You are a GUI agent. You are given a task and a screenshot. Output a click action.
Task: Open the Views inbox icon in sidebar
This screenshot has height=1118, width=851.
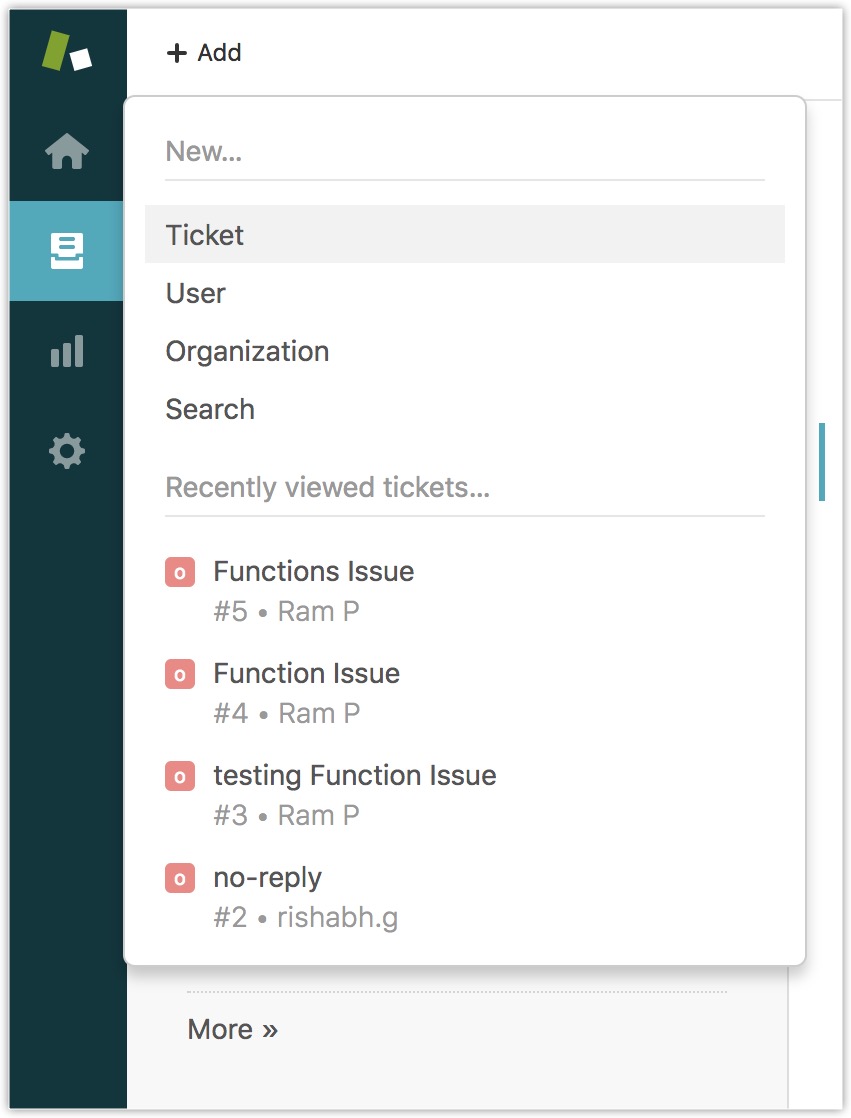67,251
